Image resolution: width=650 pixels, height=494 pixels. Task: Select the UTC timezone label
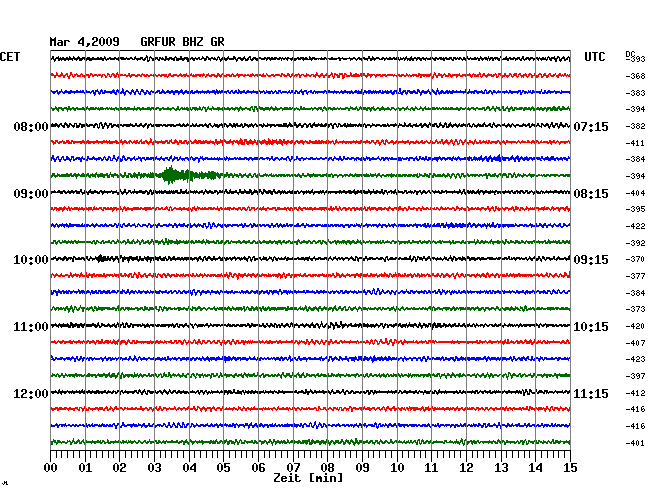click(594, 57)
